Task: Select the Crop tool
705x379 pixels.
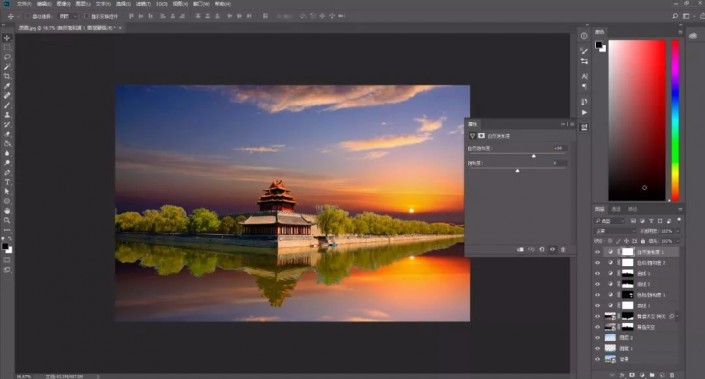Action: tap(7, 76)
